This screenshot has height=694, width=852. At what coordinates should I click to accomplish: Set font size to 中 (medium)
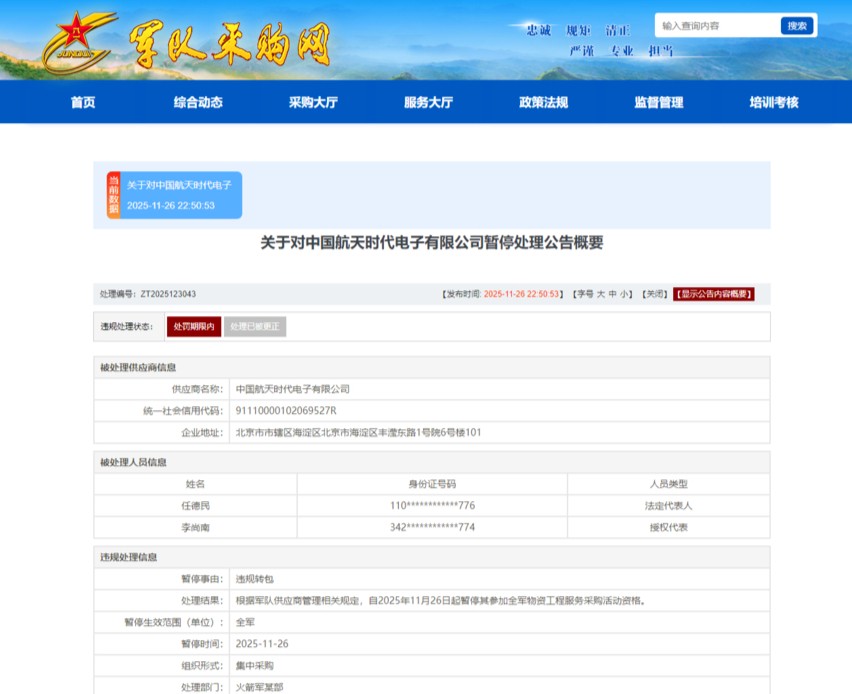(x=613, y=294)
